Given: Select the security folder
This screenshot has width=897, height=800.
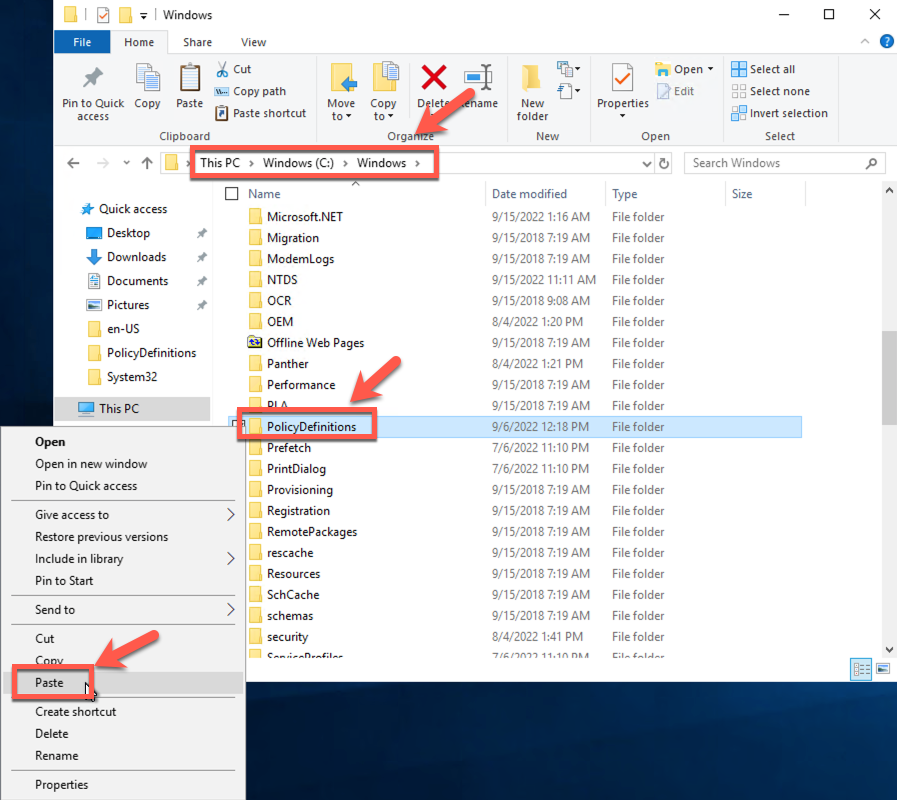Looking at the screenshot, I should click(287, 637).
